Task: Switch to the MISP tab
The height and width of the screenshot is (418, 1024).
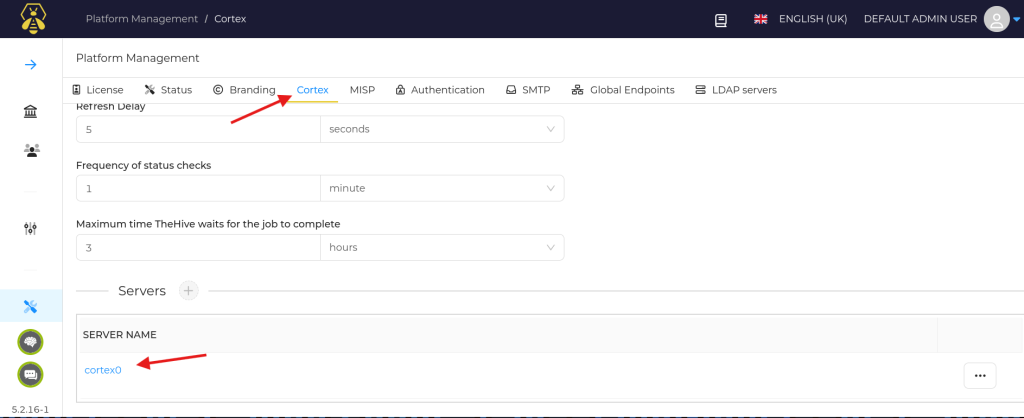Action: (362, 90)
